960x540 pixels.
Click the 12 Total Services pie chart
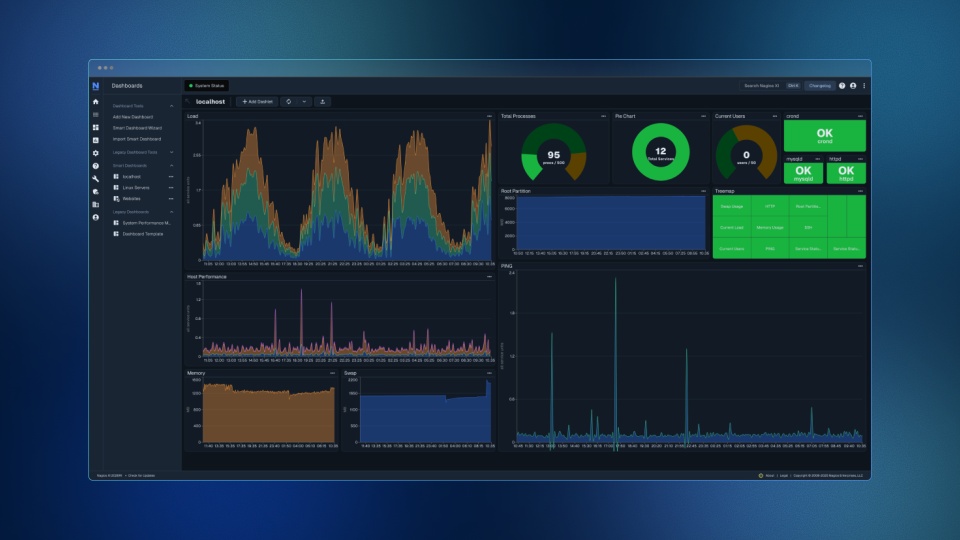661,152
